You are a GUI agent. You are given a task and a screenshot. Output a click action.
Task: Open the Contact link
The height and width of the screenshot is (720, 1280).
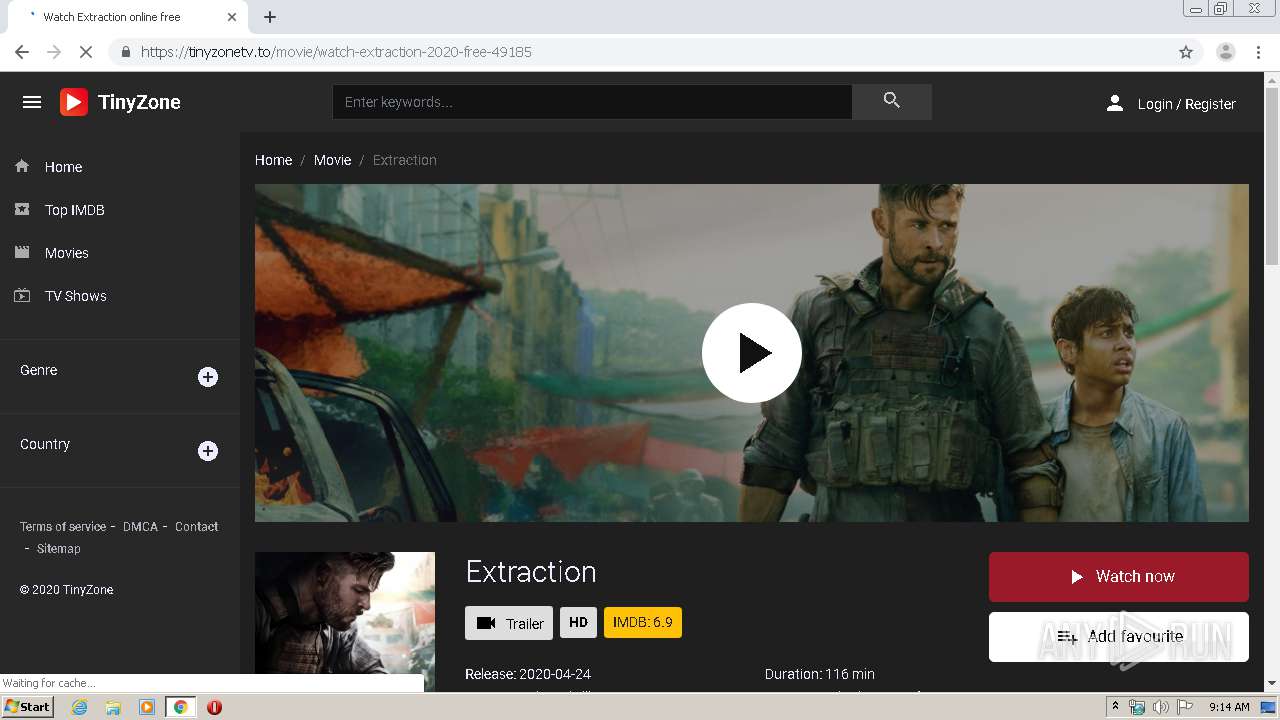click(x=196, y=526)
